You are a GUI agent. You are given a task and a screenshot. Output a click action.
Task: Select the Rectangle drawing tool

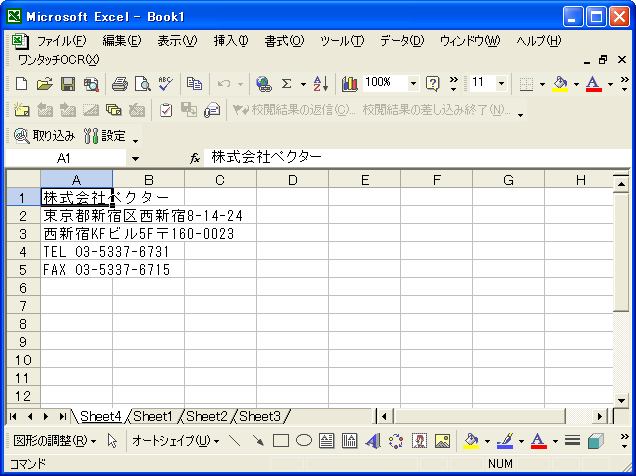[281, 441]
